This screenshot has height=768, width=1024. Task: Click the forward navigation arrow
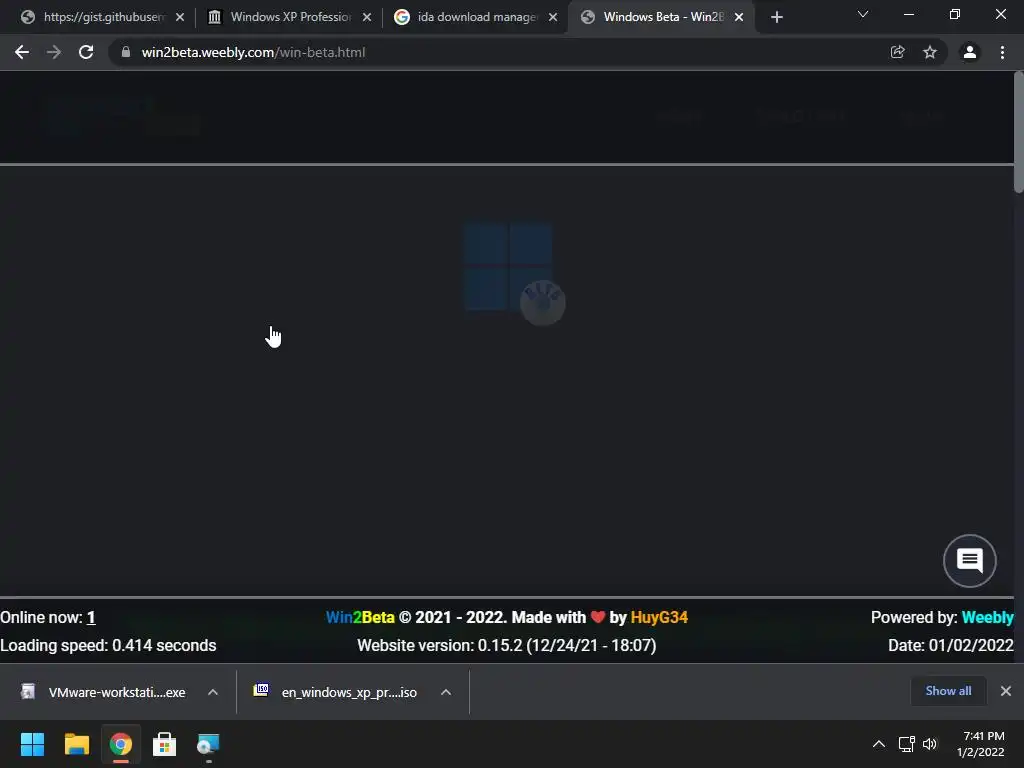tap(54, 52)
